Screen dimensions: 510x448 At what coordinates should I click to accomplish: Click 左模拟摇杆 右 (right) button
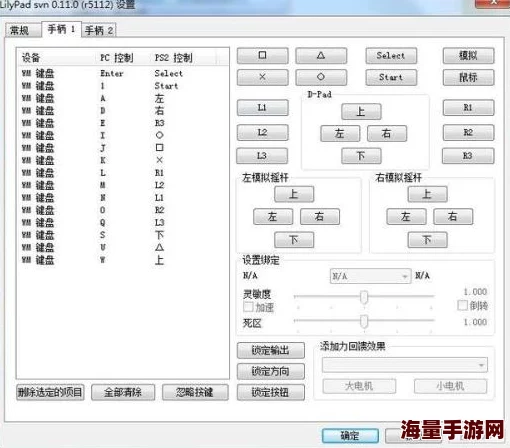click(x=320, y=217)
